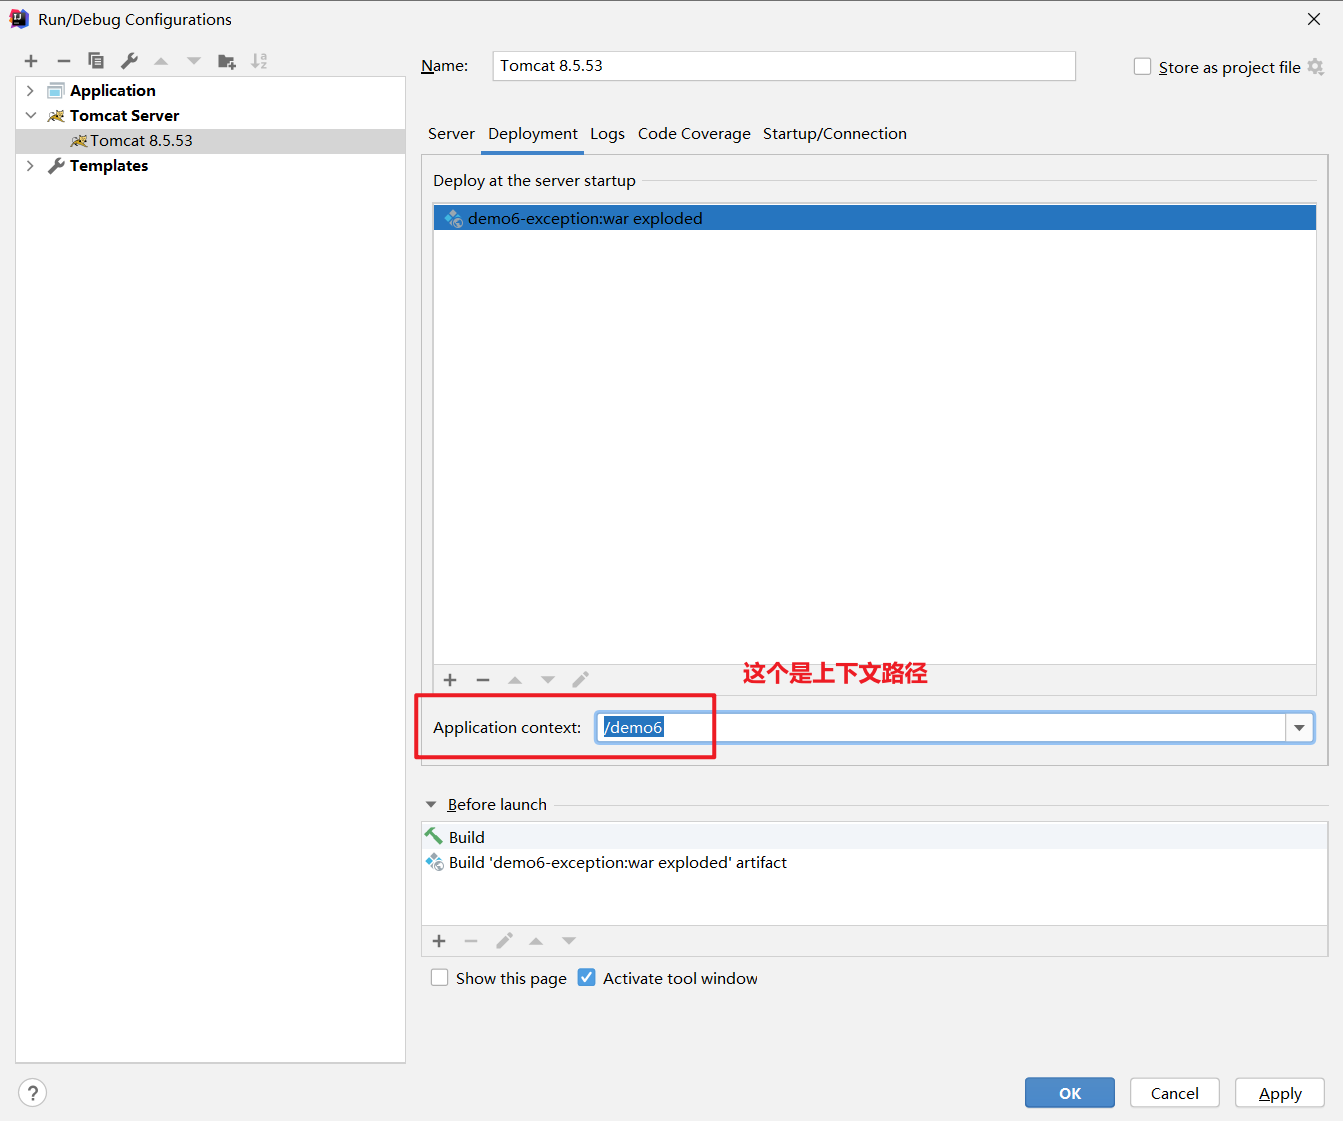Remove selected configuration with minus icon
The image size is (1343, 1121).
tap(64, 61)
